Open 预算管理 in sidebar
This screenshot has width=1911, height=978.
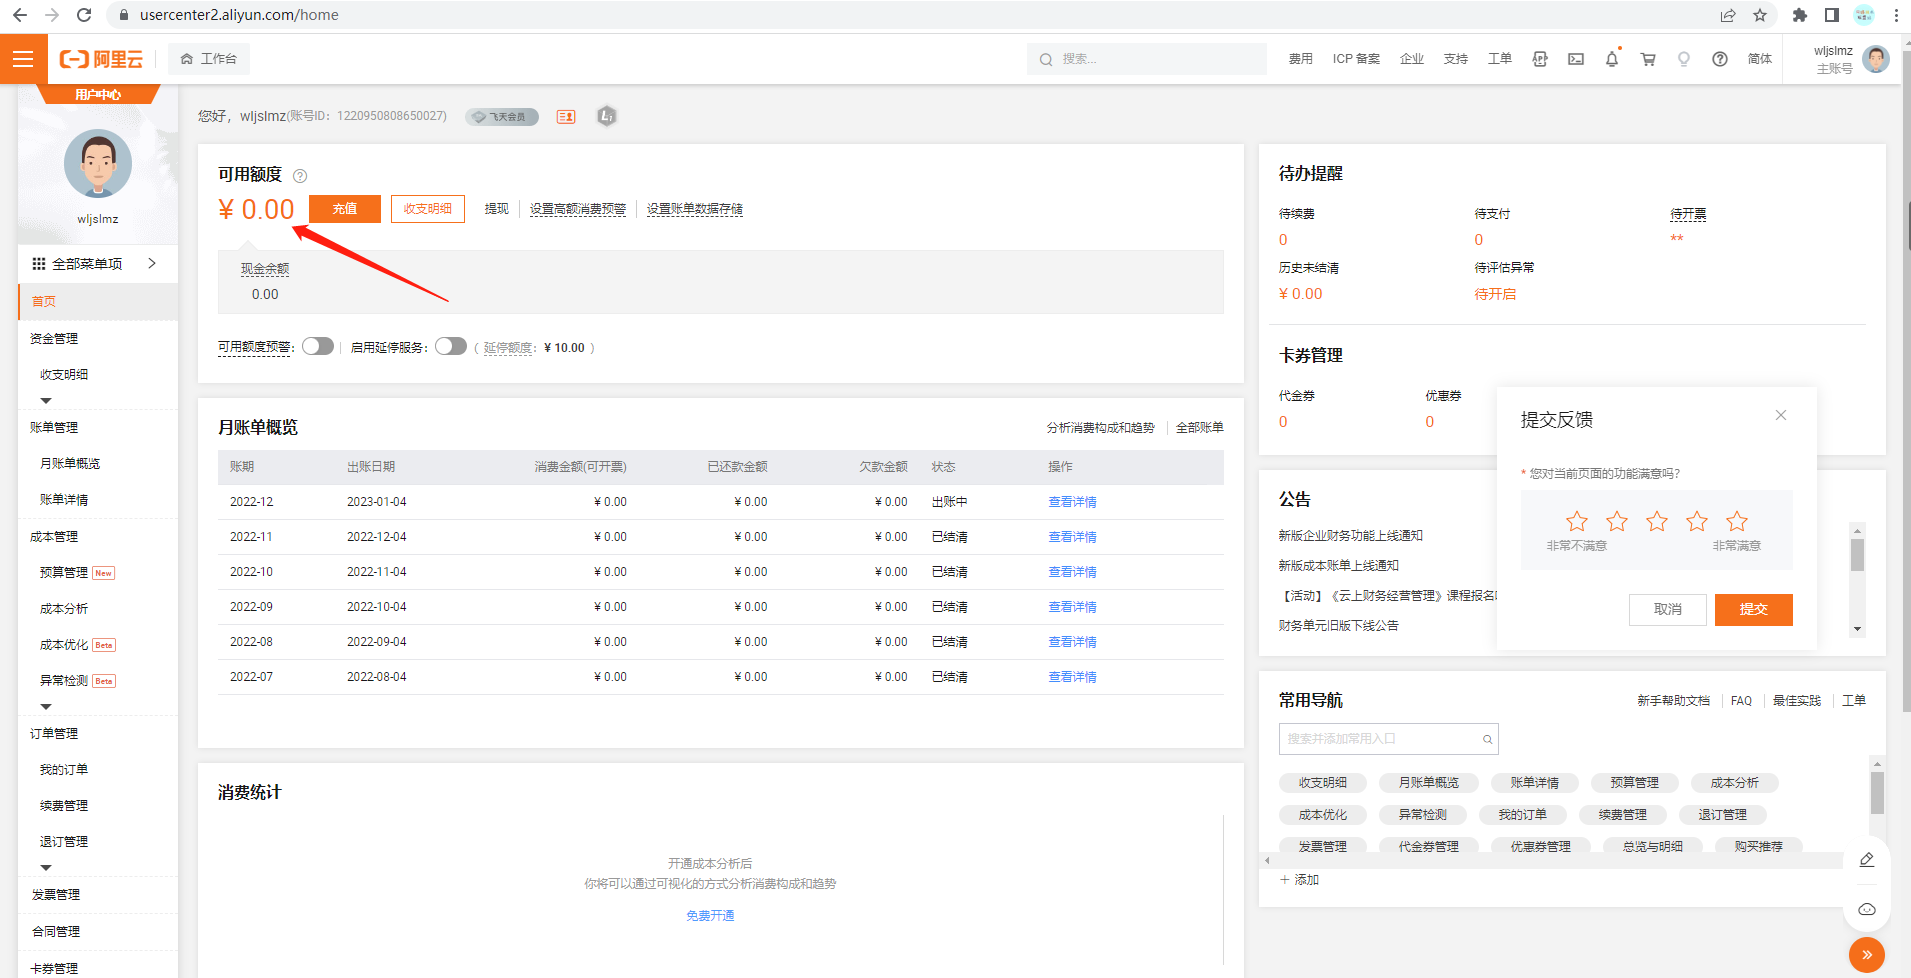click(x=64, y=572)
